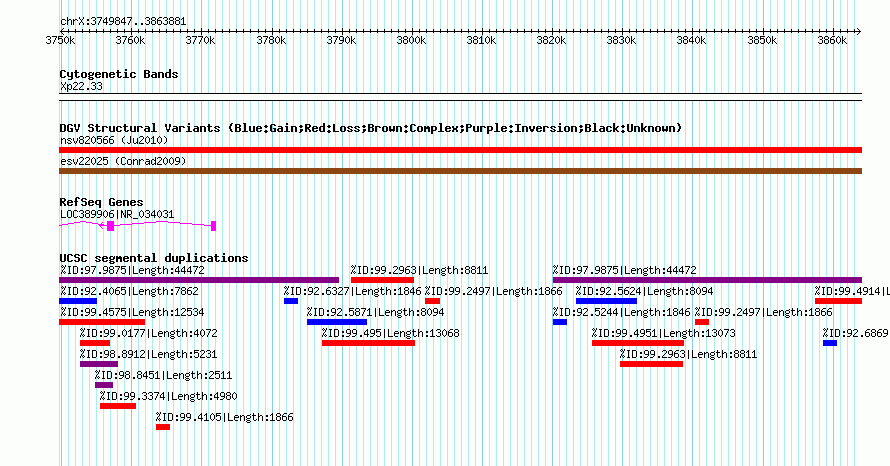Click blue bar under %ID:92.5624|Length:8094
The width and height of the screenshot is (890, 466).
[x=606, y=301]
